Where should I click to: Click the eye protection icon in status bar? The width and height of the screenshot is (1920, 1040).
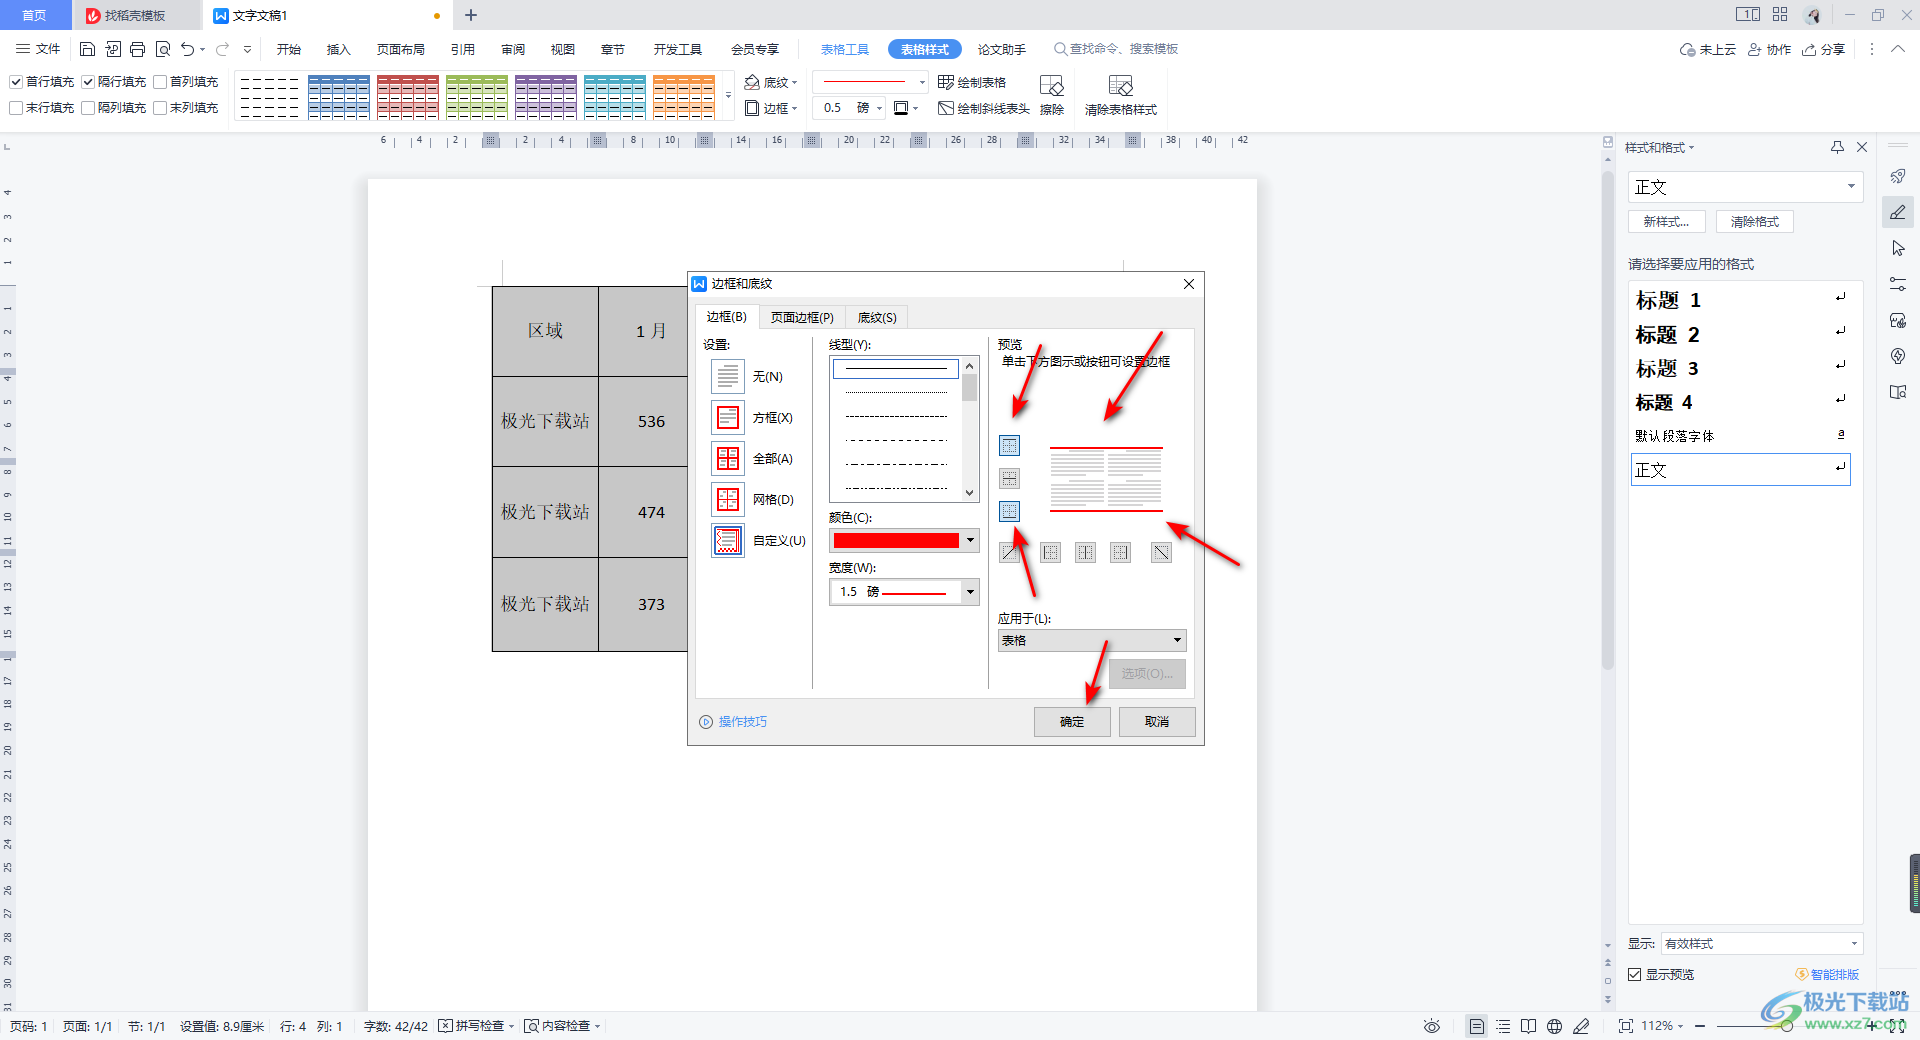tap(1432, 1026)
